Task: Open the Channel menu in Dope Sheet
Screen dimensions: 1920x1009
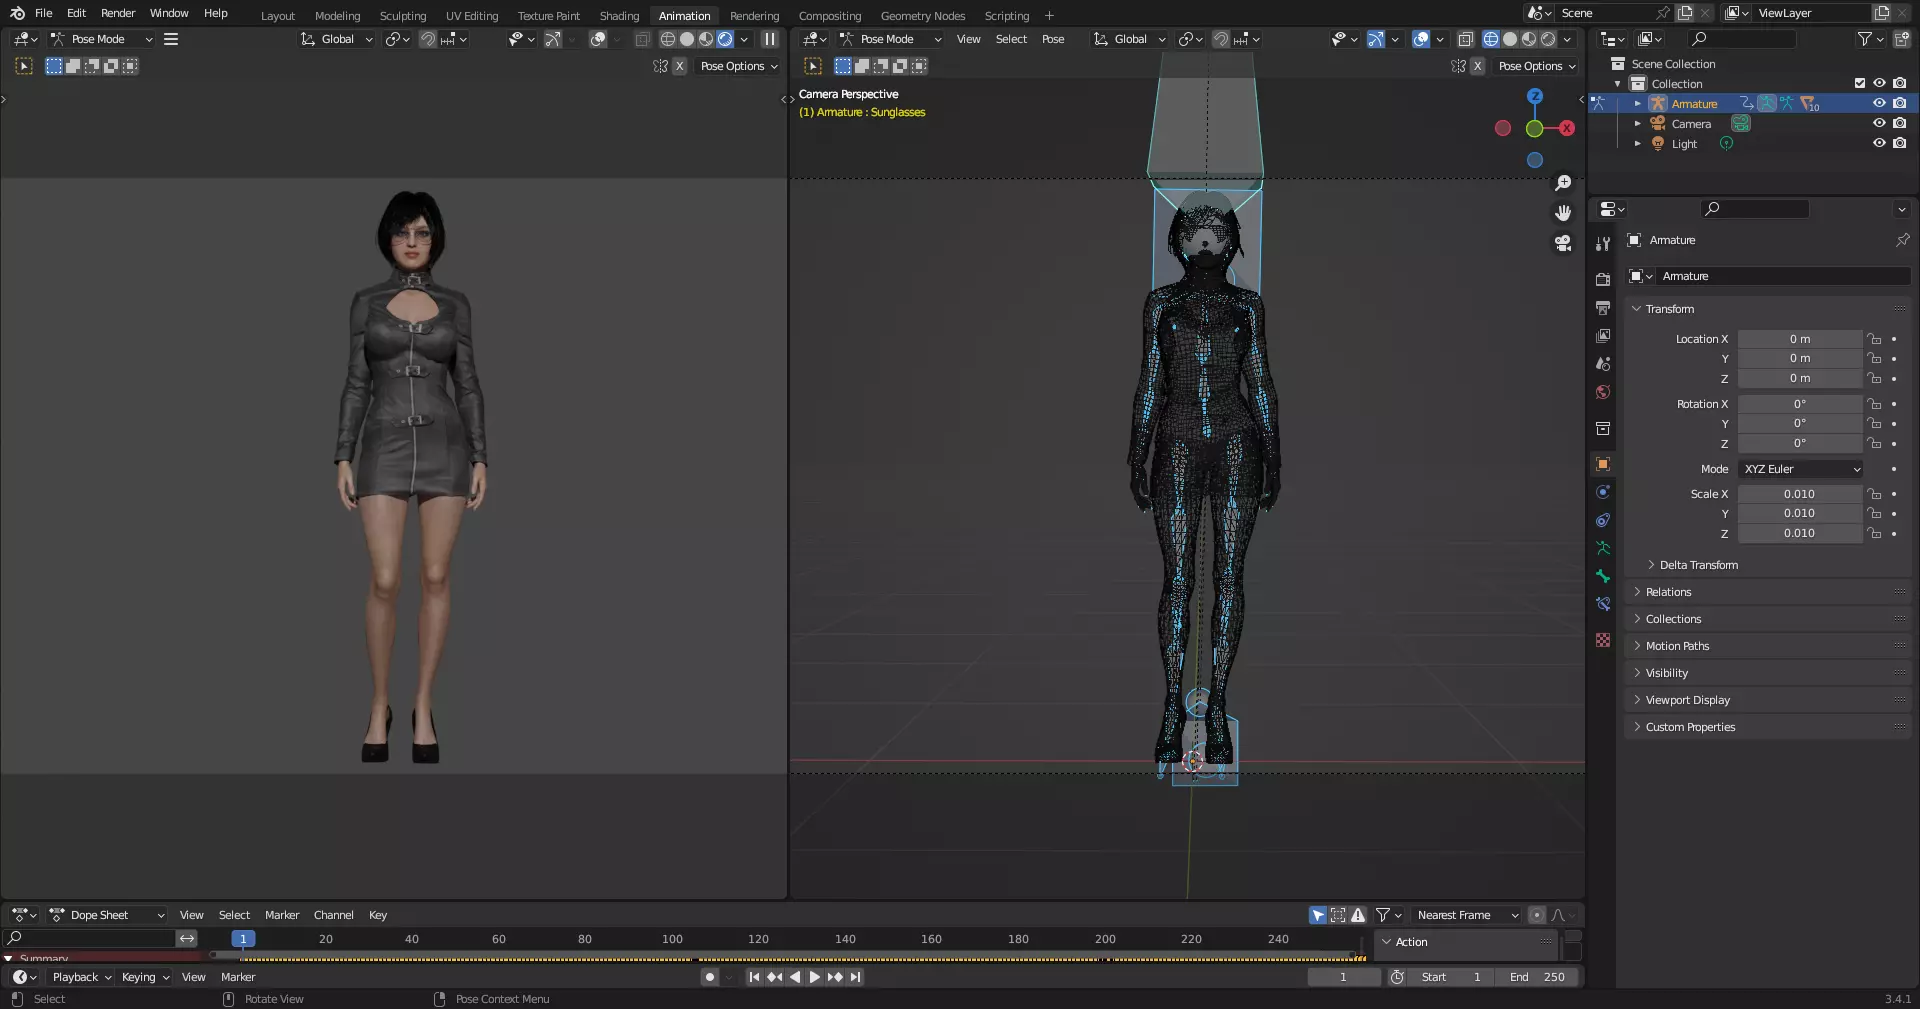Action: (x=334, y=915)
